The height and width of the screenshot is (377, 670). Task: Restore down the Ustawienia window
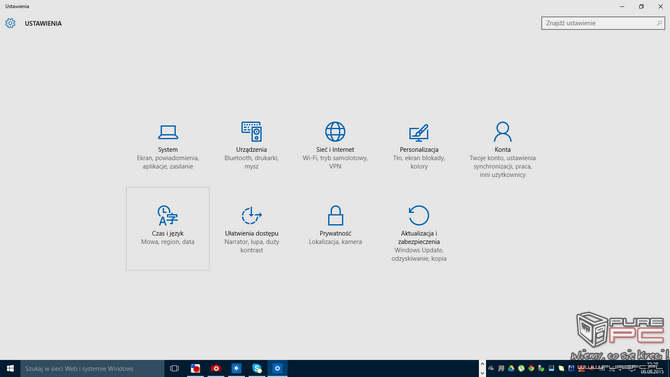[641, 6]
